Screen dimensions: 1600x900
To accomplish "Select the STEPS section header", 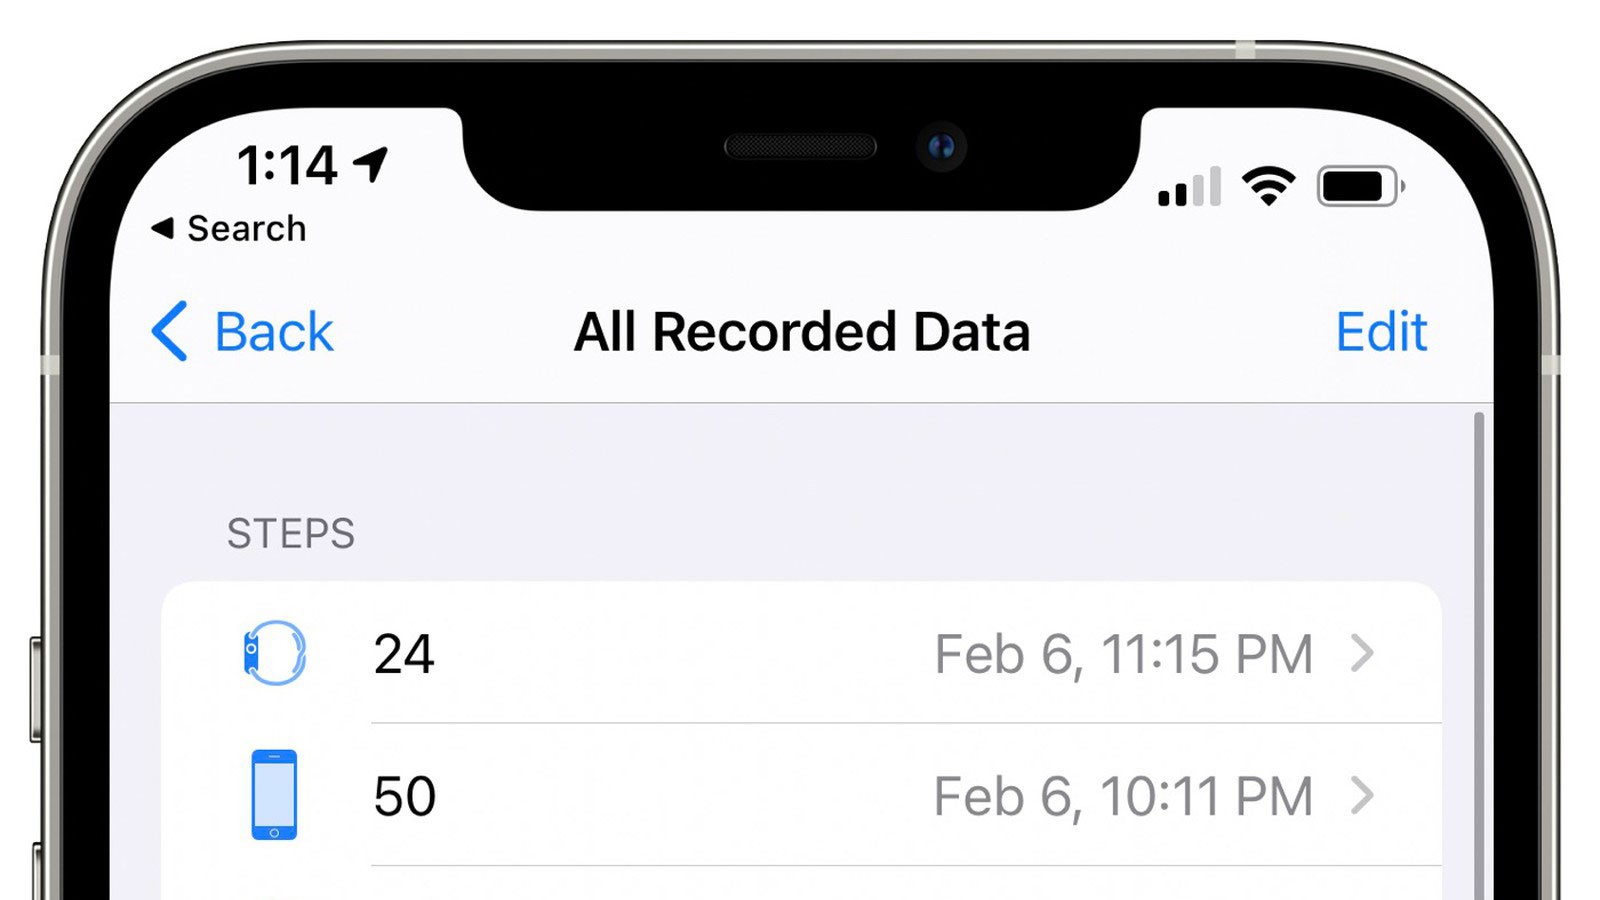I will 291,532.
